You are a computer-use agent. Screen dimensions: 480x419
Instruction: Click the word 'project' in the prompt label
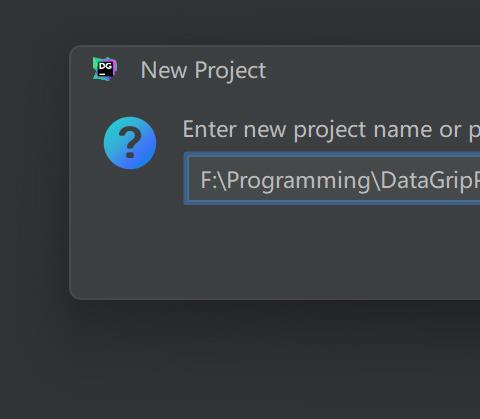[330, 131]
